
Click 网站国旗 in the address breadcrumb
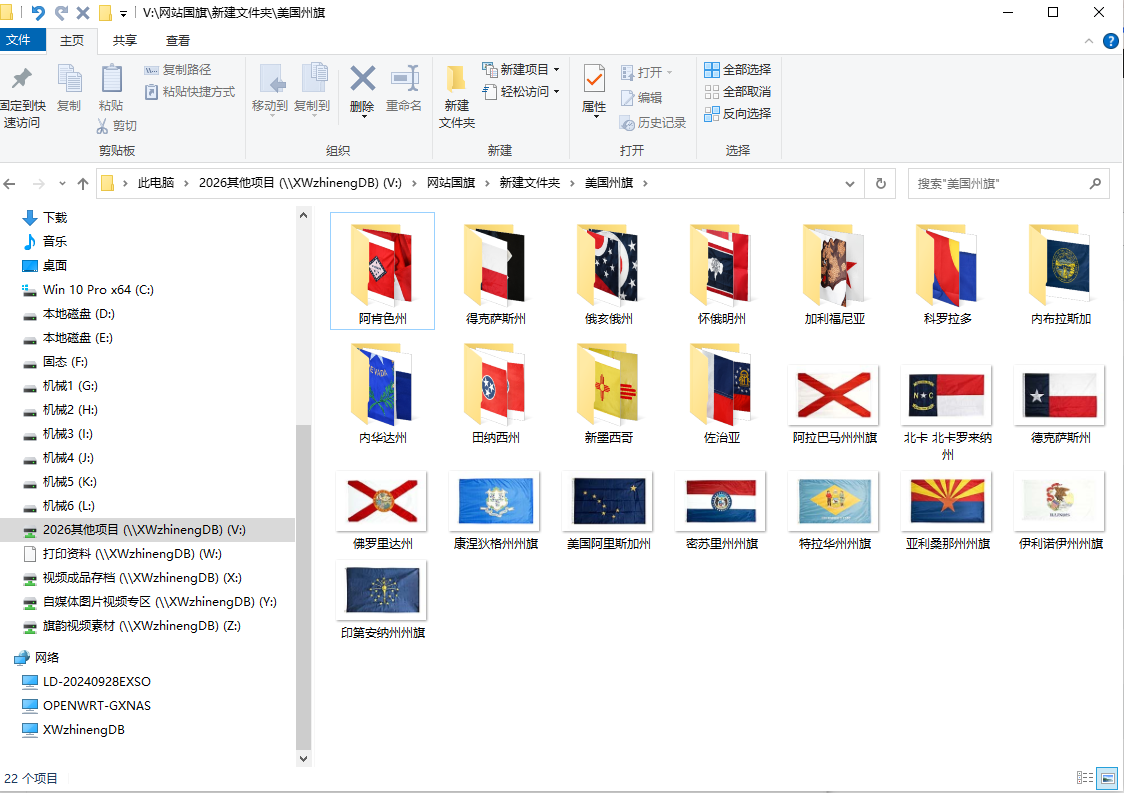point(451,183)
